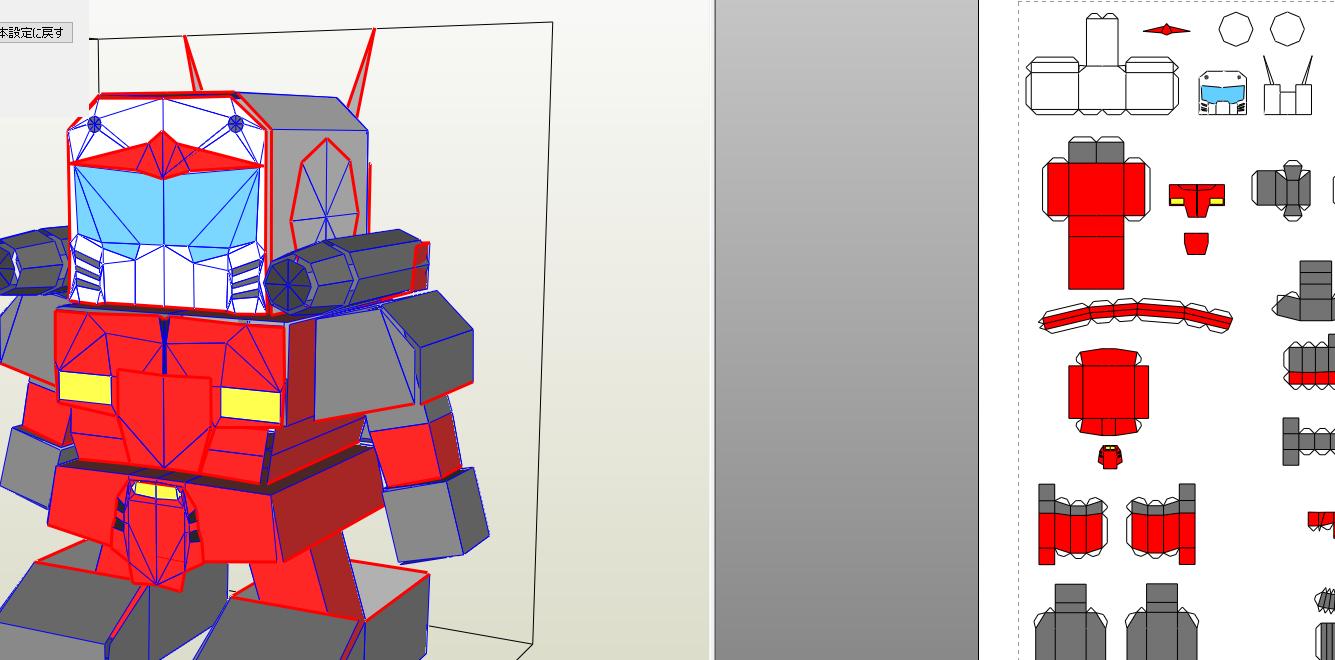Select the red chest piece with yellow vents
Viewport: 1335px width, 660px height.
tap(1197, 200)
